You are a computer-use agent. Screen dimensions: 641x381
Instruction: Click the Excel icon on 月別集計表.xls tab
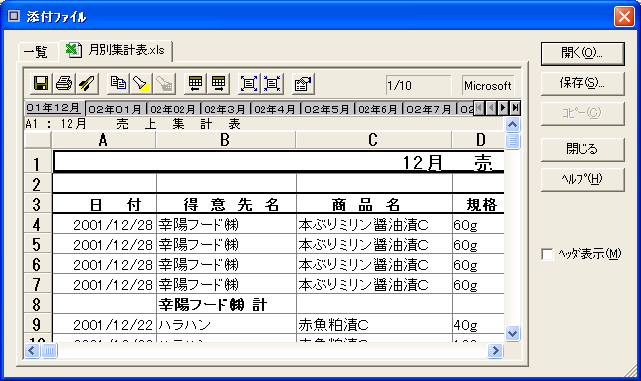pyautogui.click(x=74, y=50)
